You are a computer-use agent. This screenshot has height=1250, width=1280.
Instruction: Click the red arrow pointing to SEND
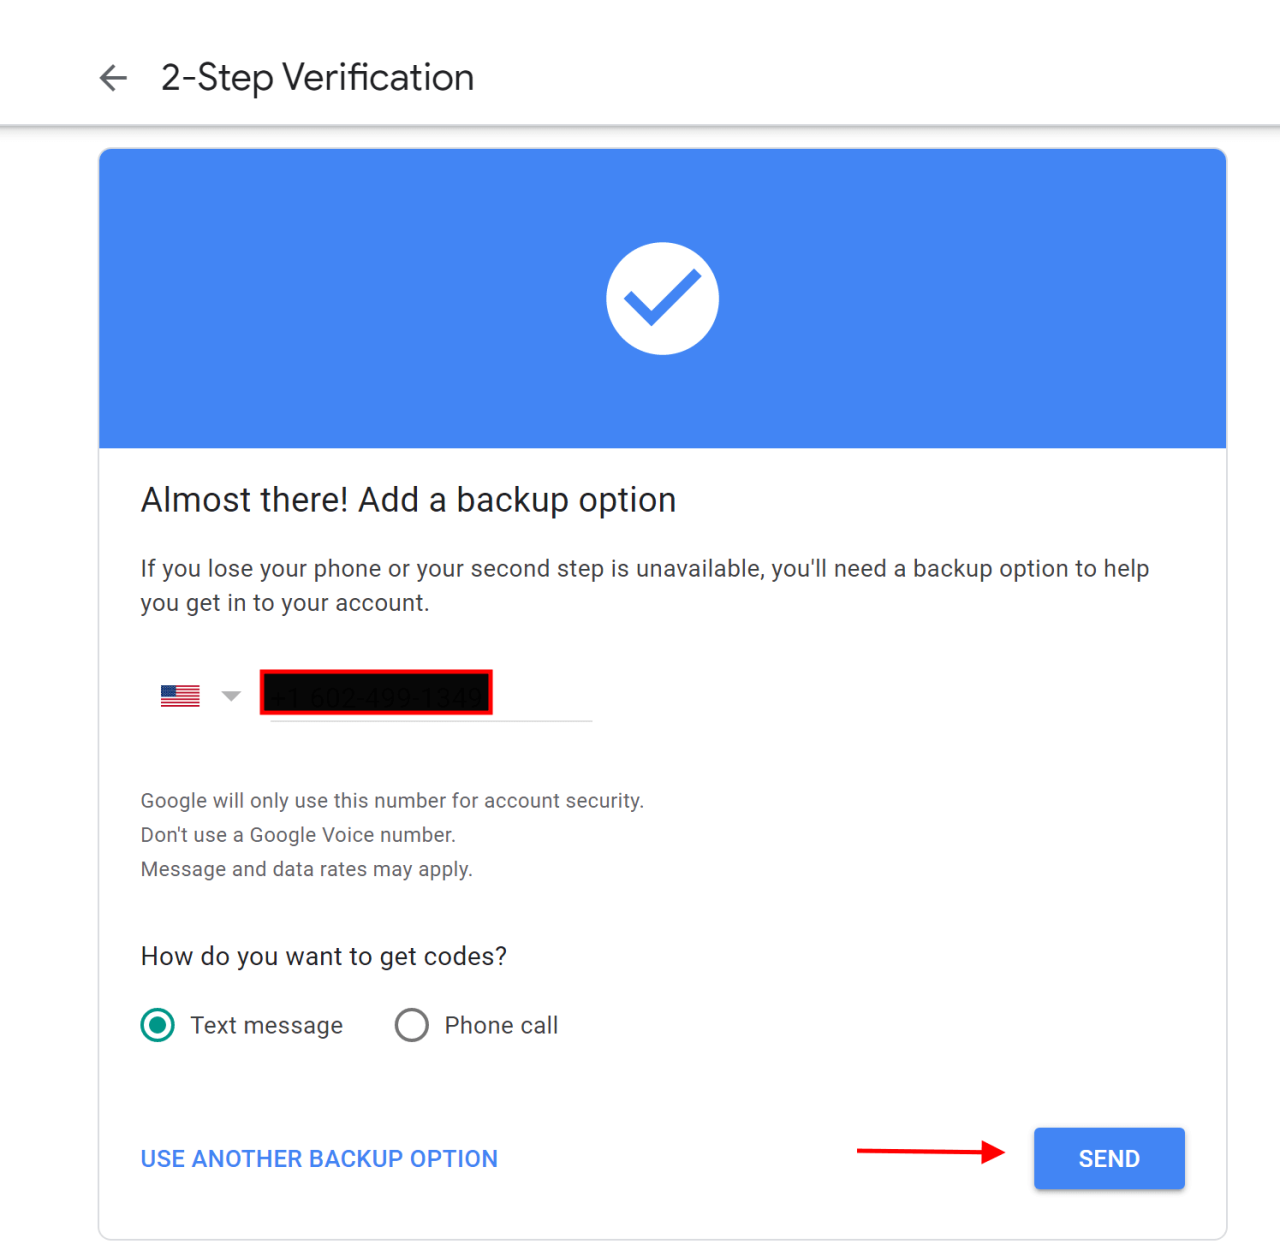click(x=931, y=1152)
